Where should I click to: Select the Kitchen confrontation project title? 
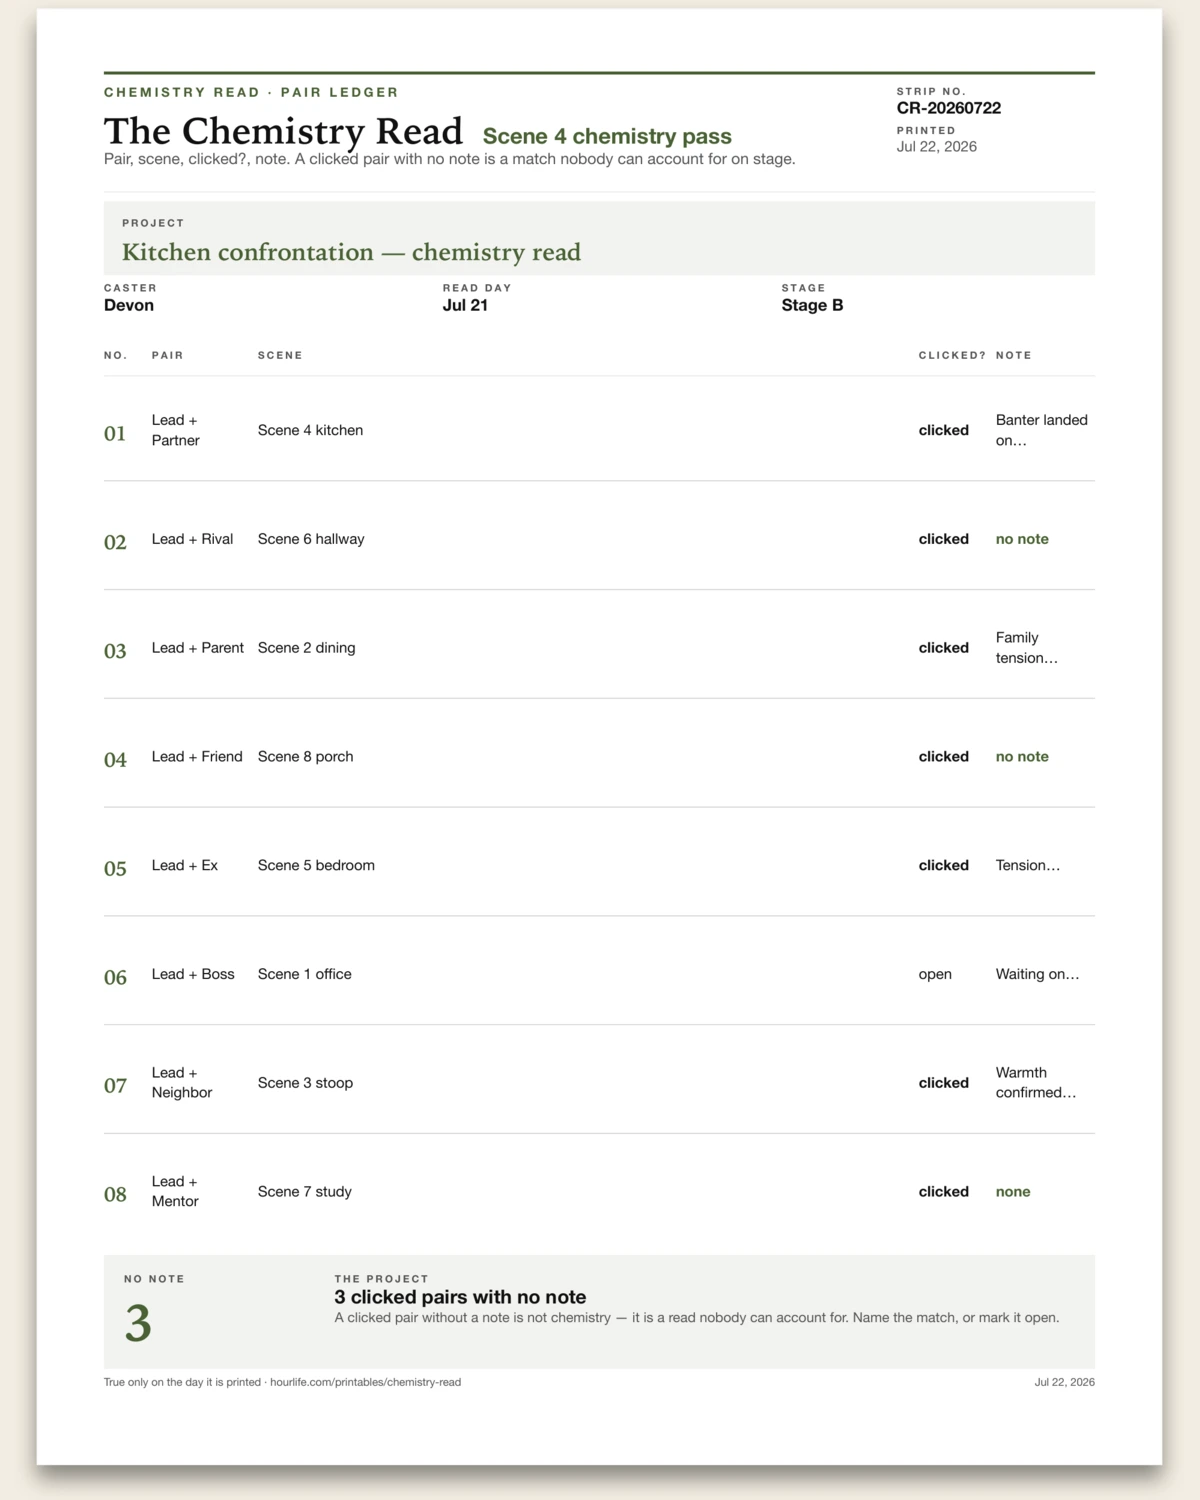(351, 252)
